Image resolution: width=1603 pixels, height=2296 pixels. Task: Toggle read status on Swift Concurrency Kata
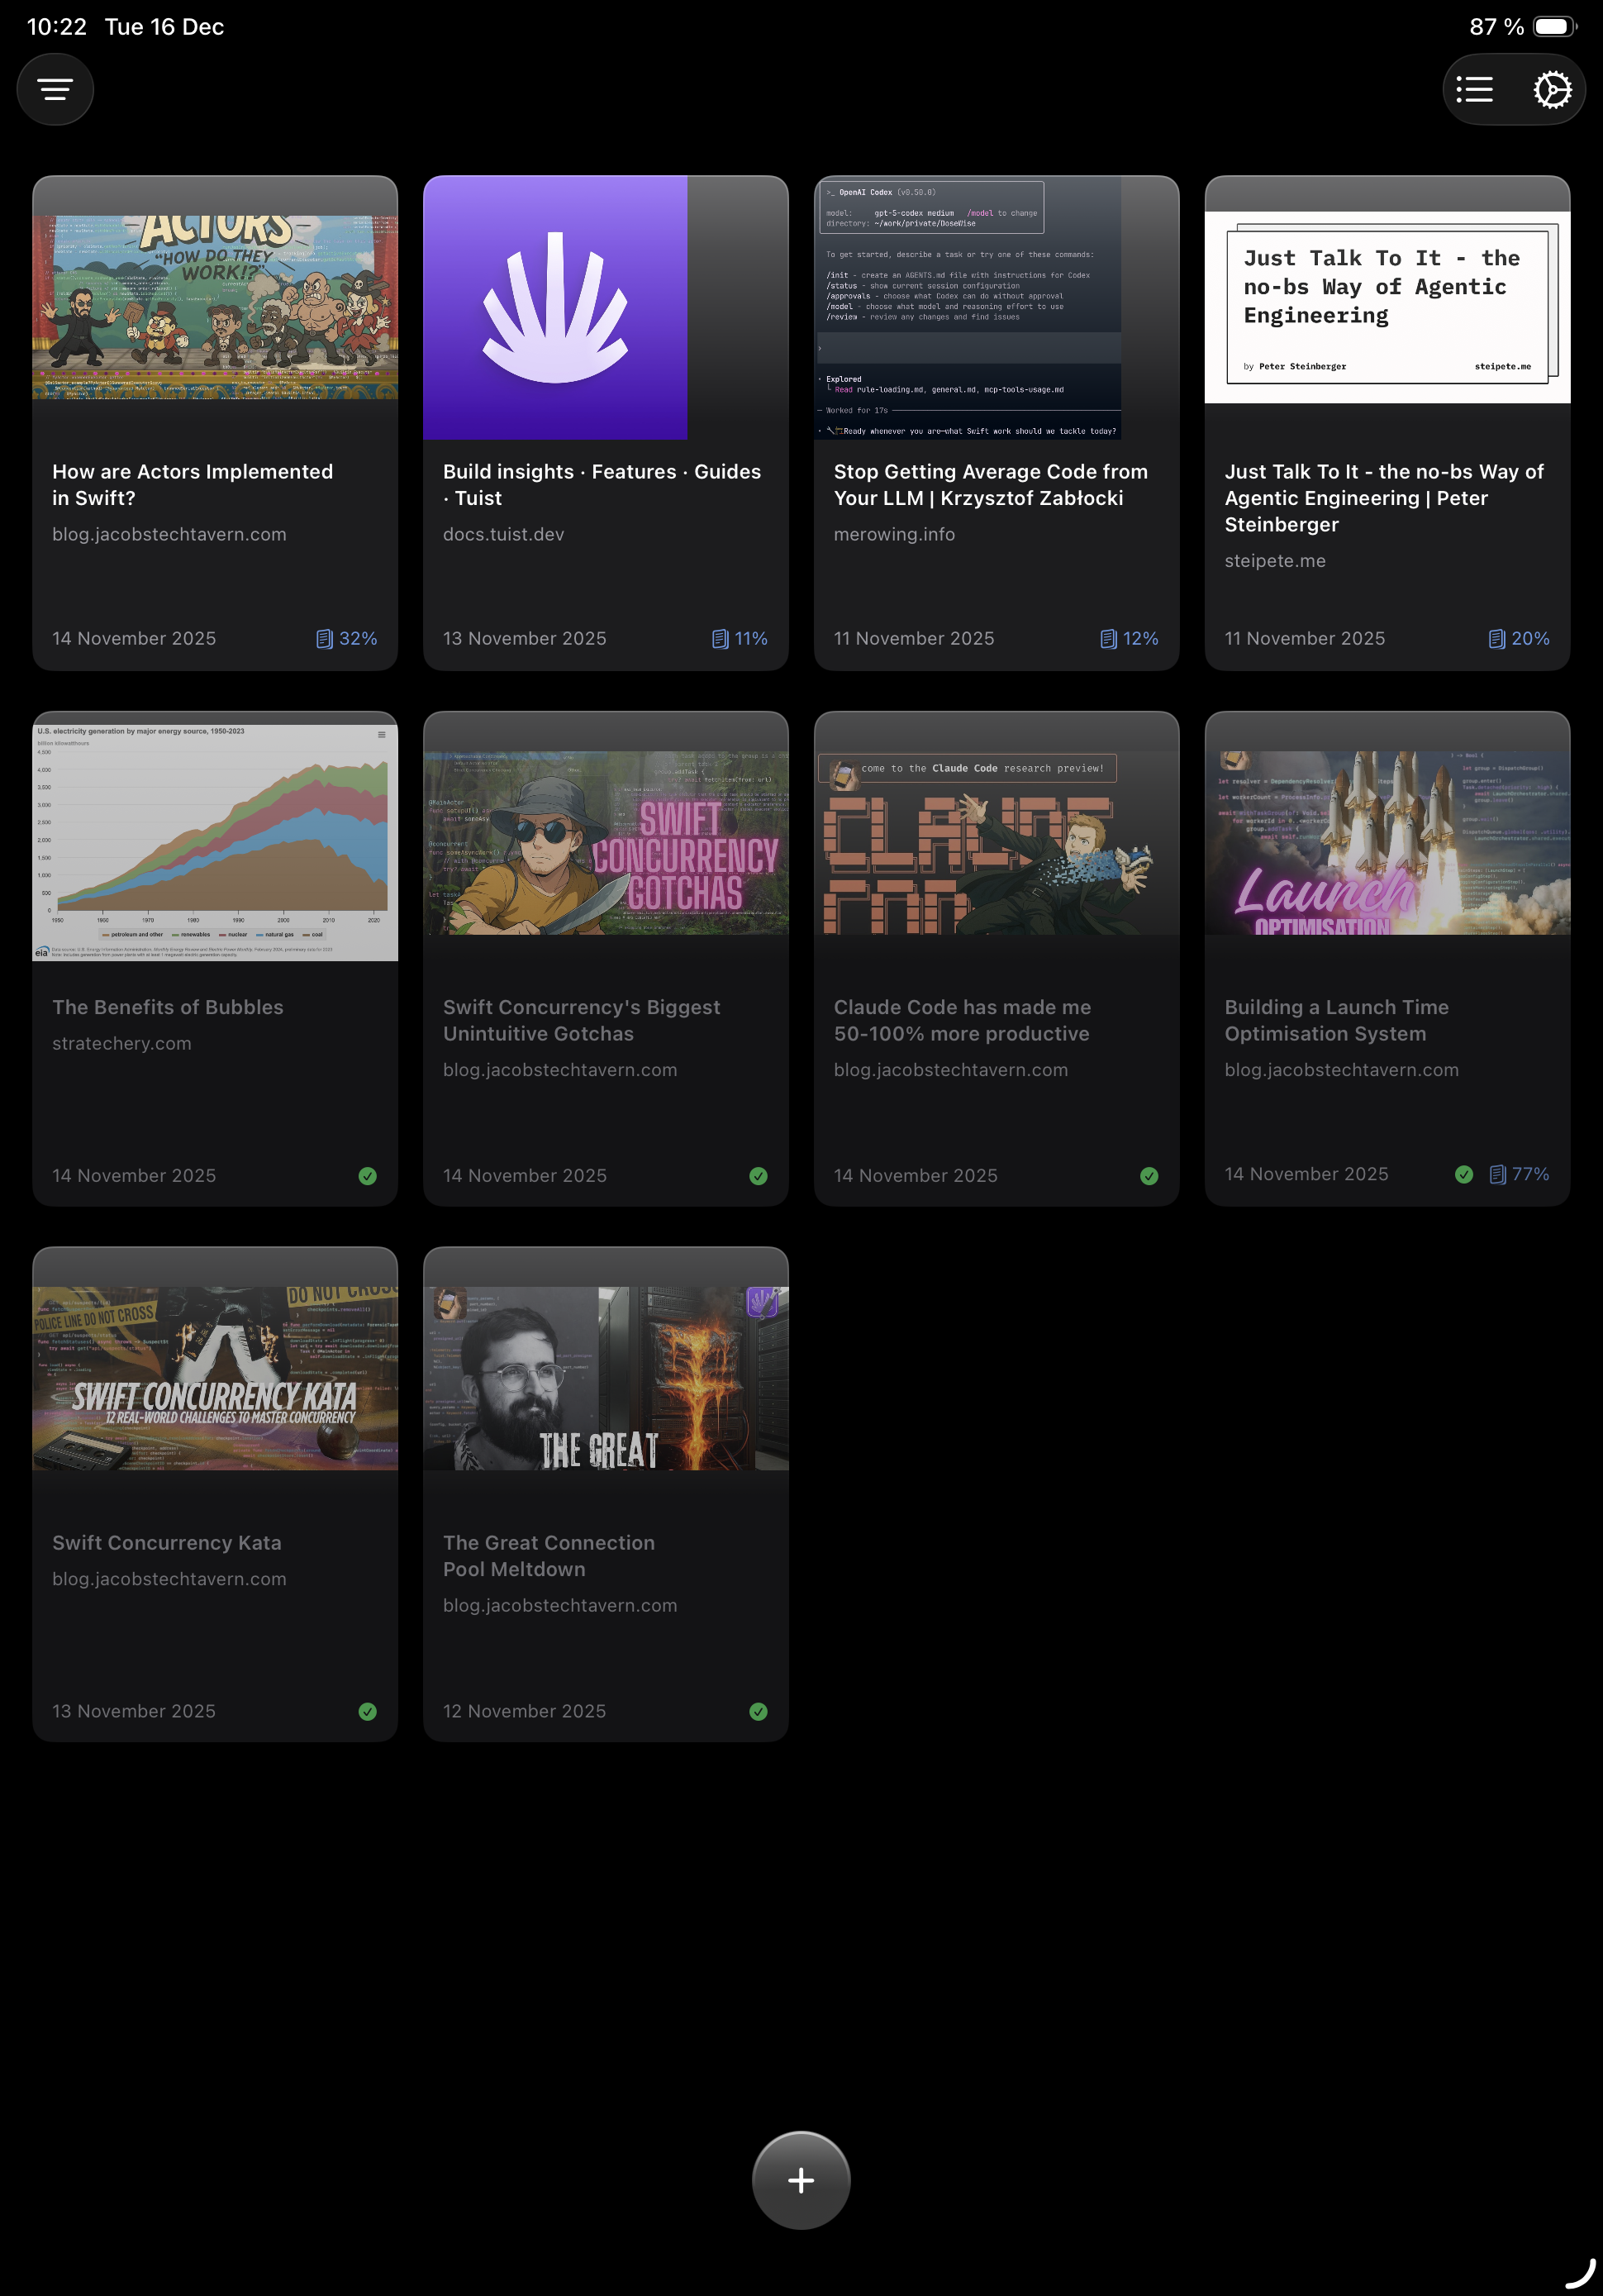(x=368, y=1711)
